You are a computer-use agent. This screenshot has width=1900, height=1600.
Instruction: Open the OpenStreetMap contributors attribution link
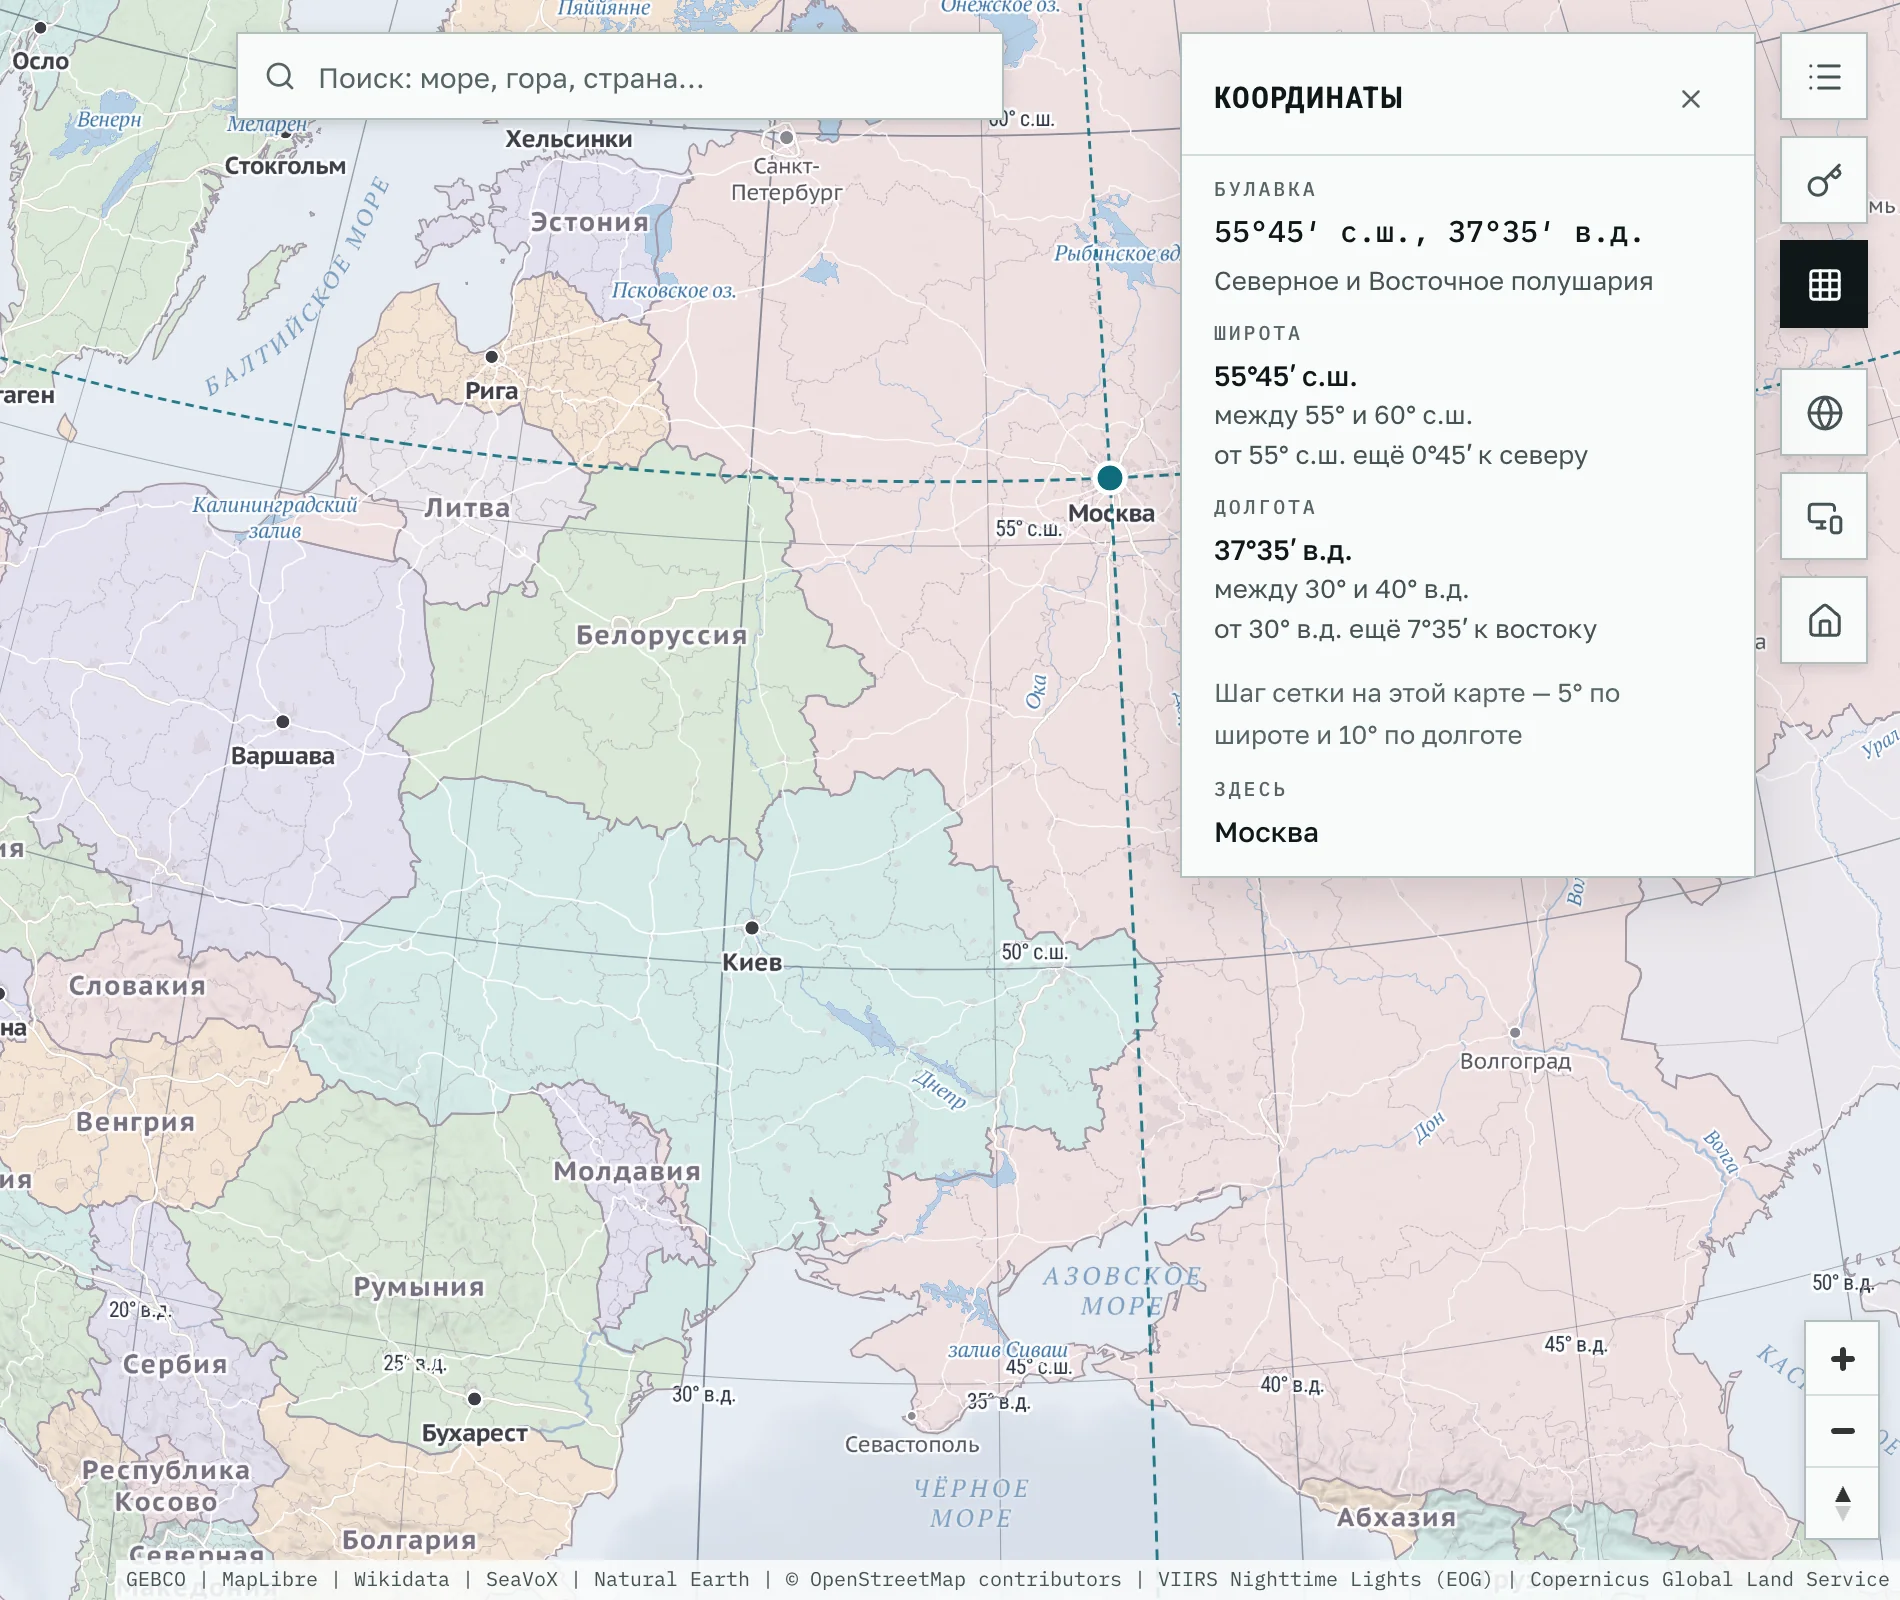coord(954,1579)
